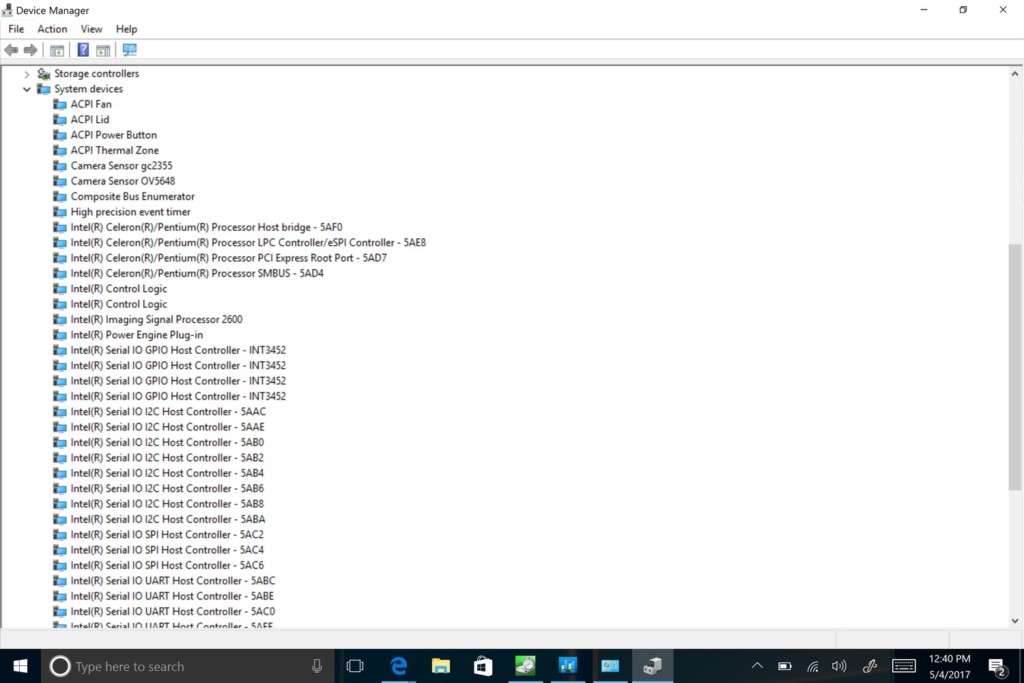The height and width of the screenshot is (683, 1024).
Task: Select High precision event timer
Action: click(x=131, y=212)
